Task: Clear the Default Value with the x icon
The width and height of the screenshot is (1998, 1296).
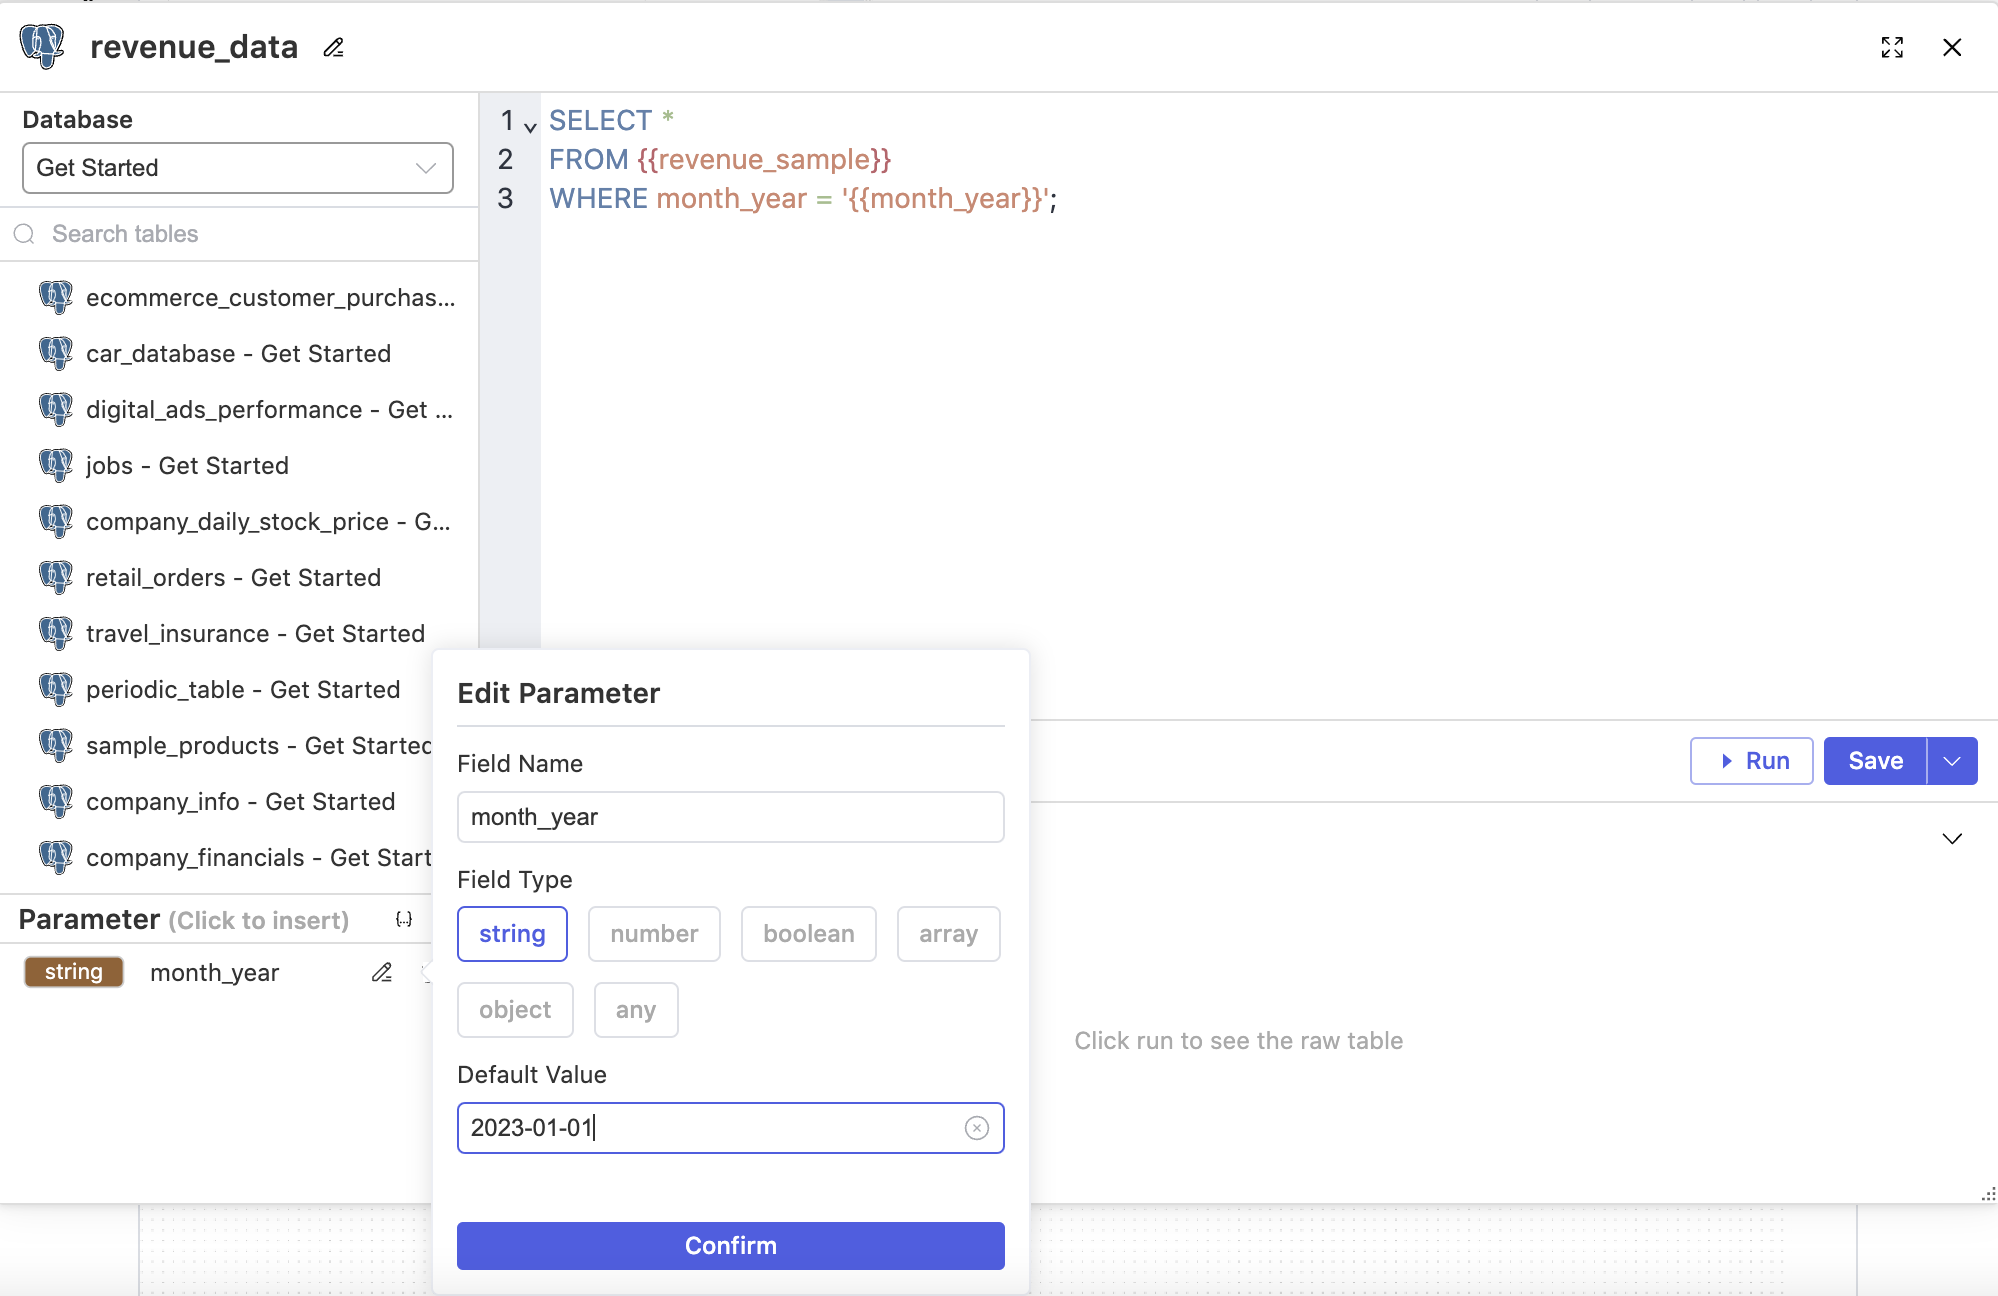Action: pyautogui.click(x=976, y=1128)
